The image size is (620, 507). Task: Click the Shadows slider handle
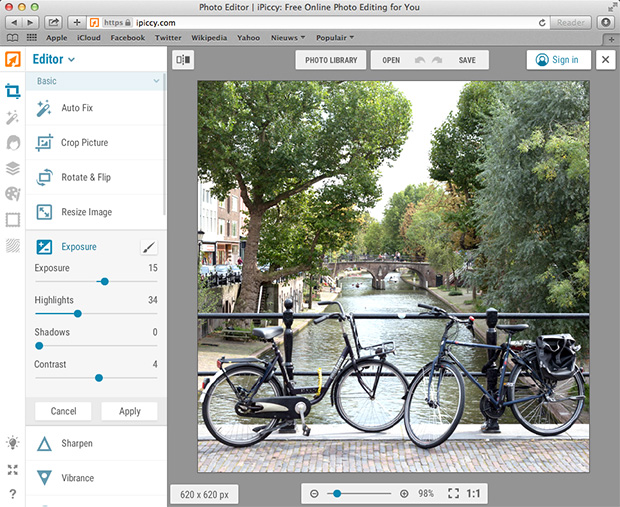coord(39,346)
